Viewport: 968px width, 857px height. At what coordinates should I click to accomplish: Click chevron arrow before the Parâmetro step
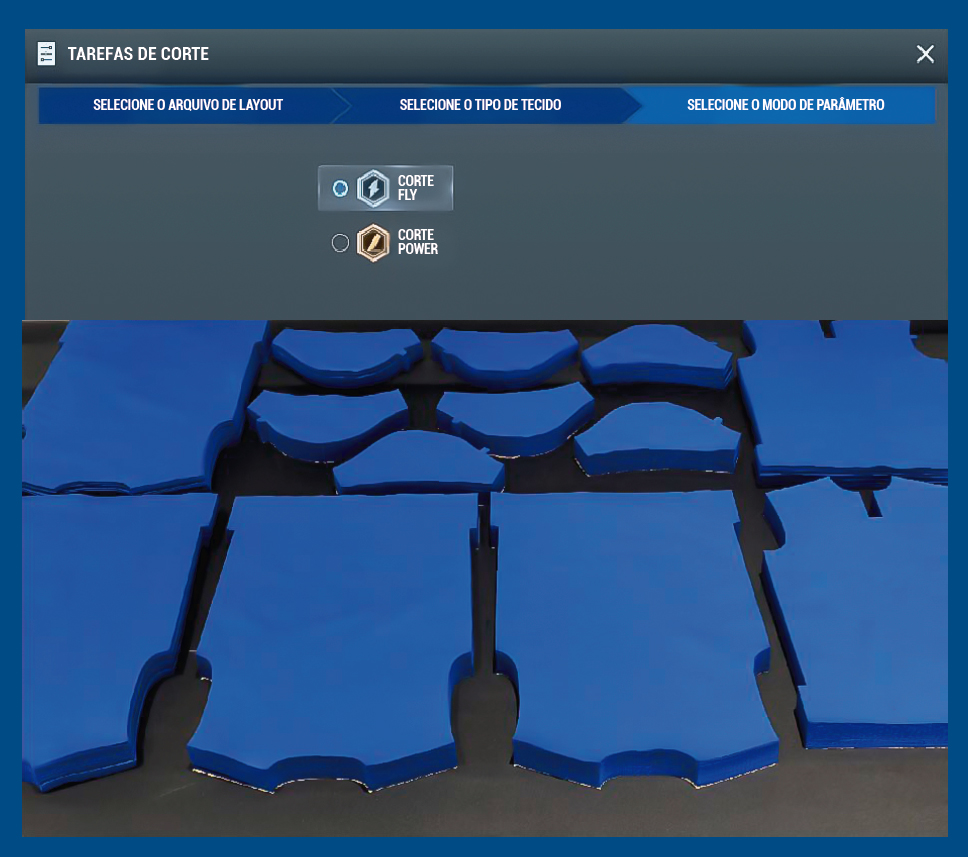(x=630, y=105)
